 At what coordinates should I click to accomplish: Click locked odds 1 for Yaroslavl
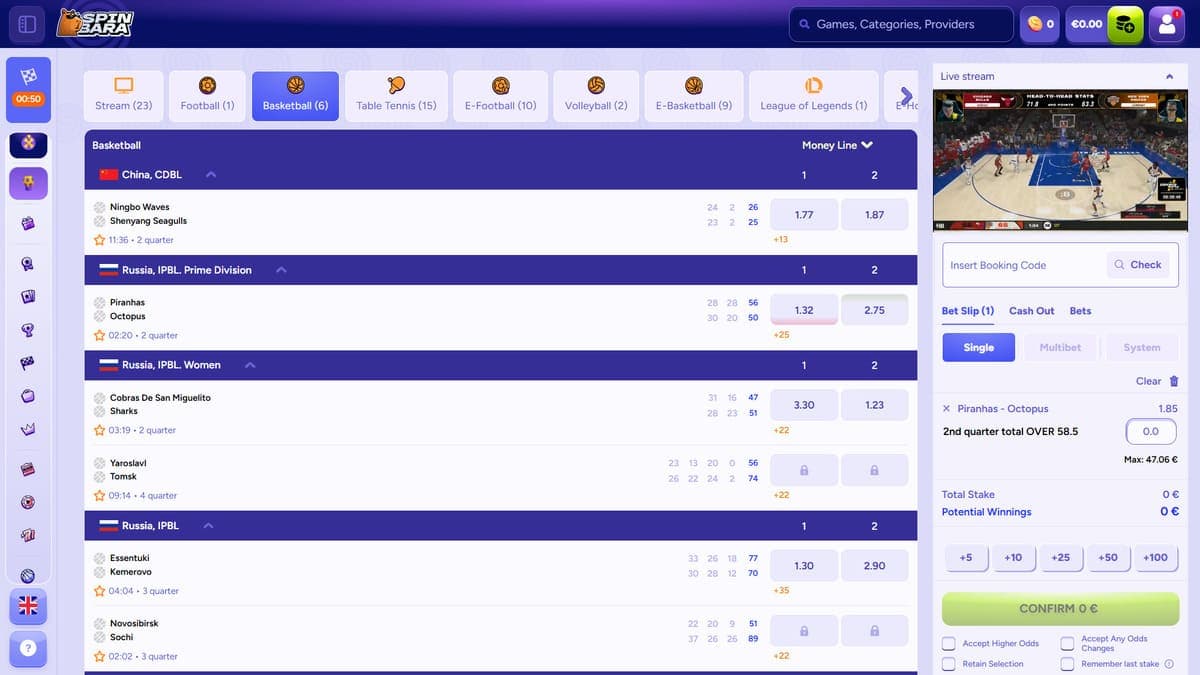coord(804,470)
